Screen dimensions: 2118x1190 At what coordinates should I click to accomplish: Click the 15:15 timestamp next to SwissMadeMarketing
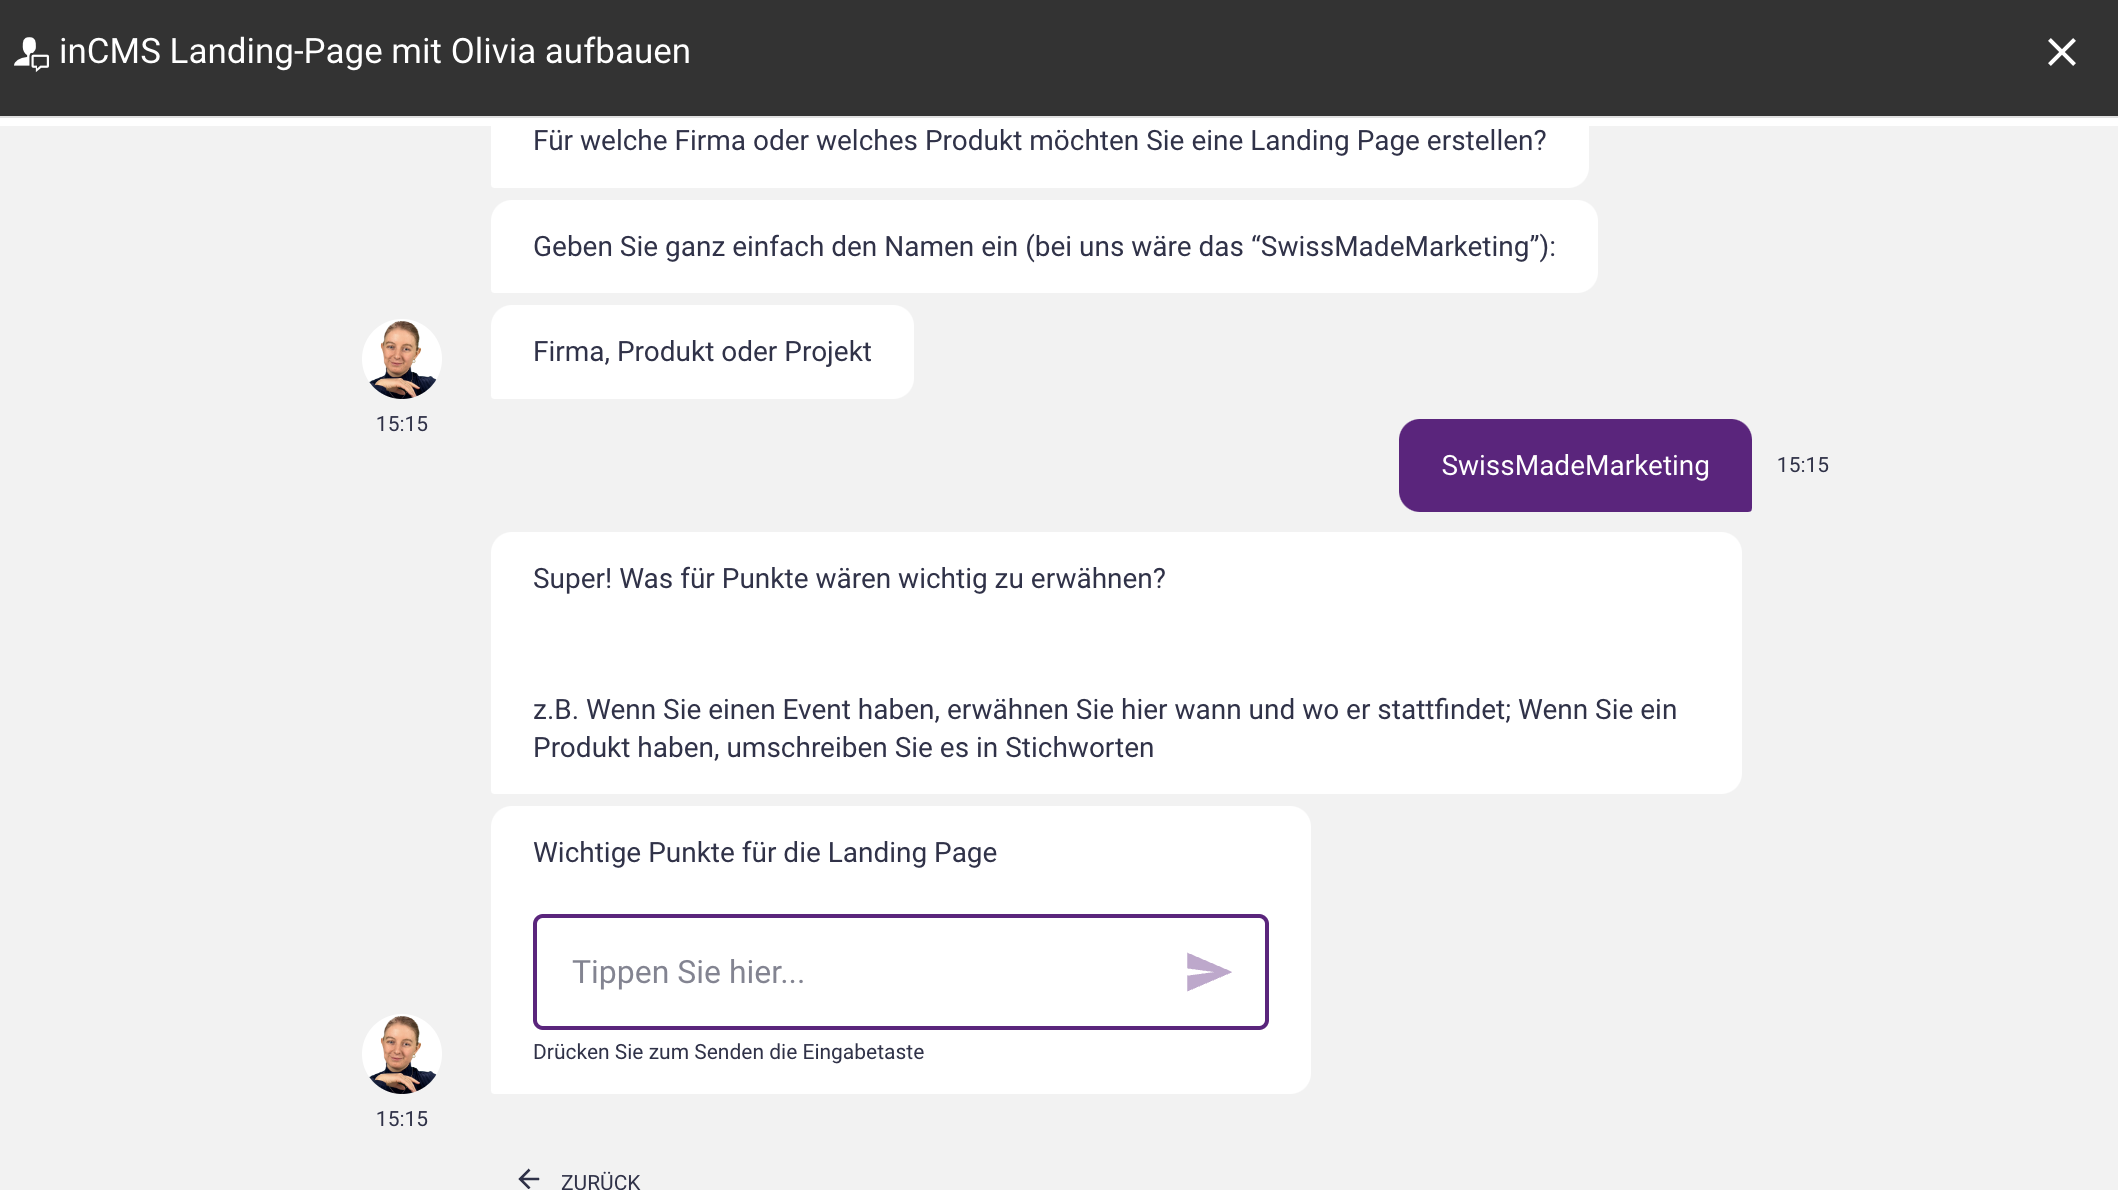click(1802, 465)
